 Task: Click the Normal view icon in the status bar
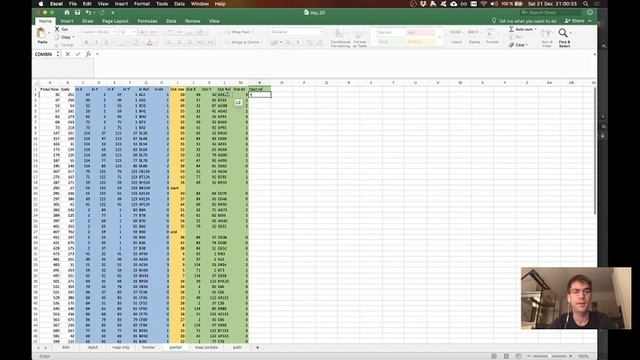tap(494, 356)
